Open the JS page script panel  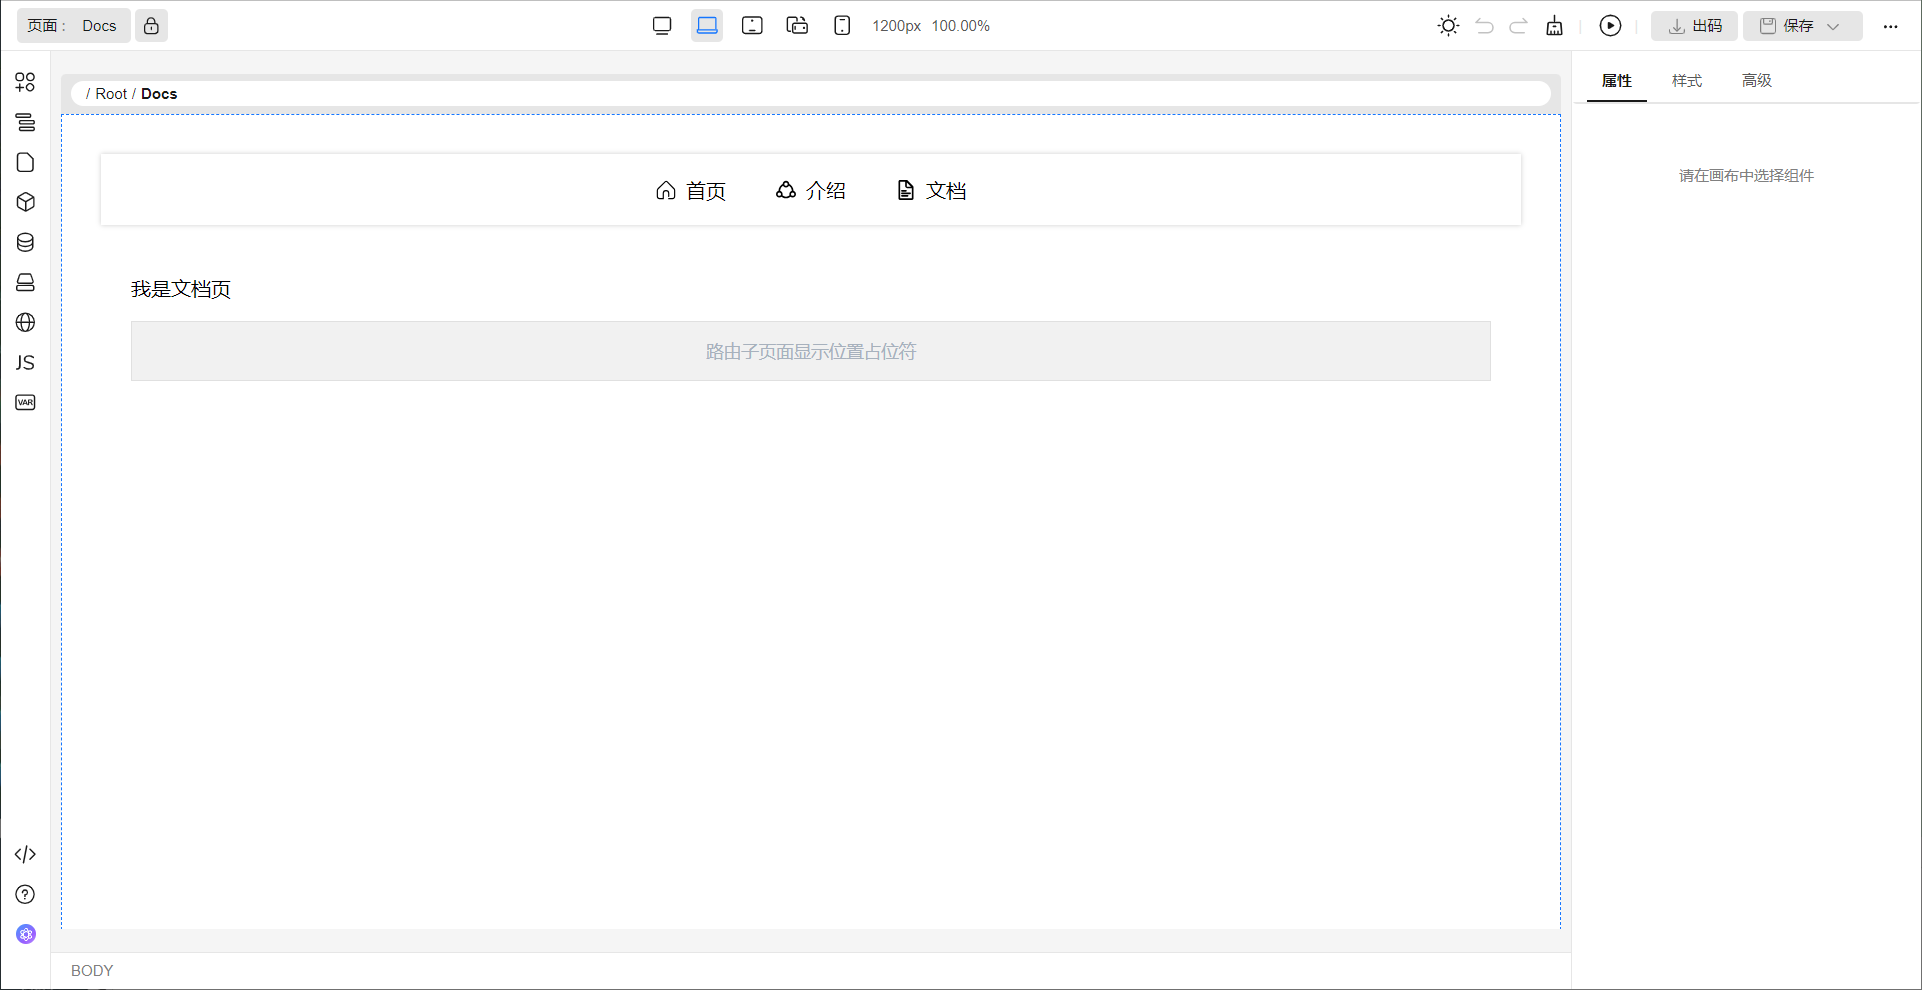[25, 362]
